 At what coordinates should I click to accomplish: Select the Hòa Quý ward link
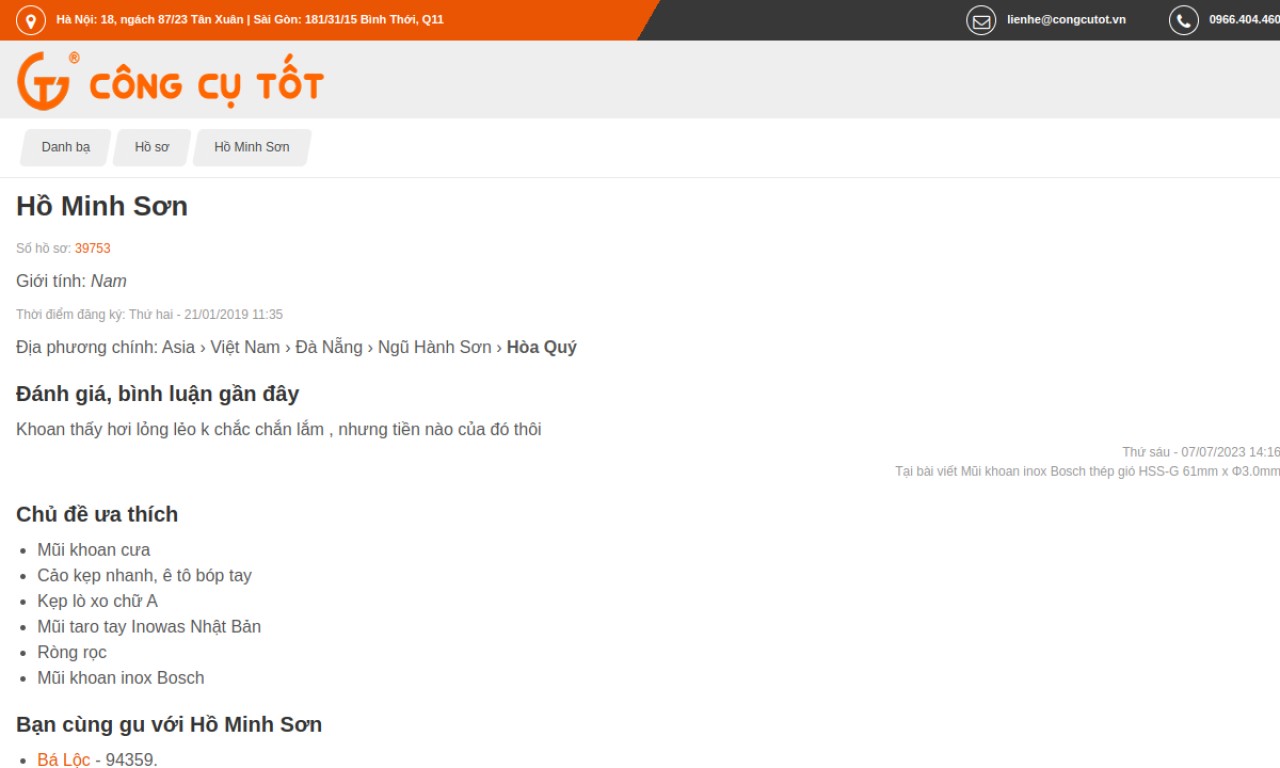click(x=541, y=347)
